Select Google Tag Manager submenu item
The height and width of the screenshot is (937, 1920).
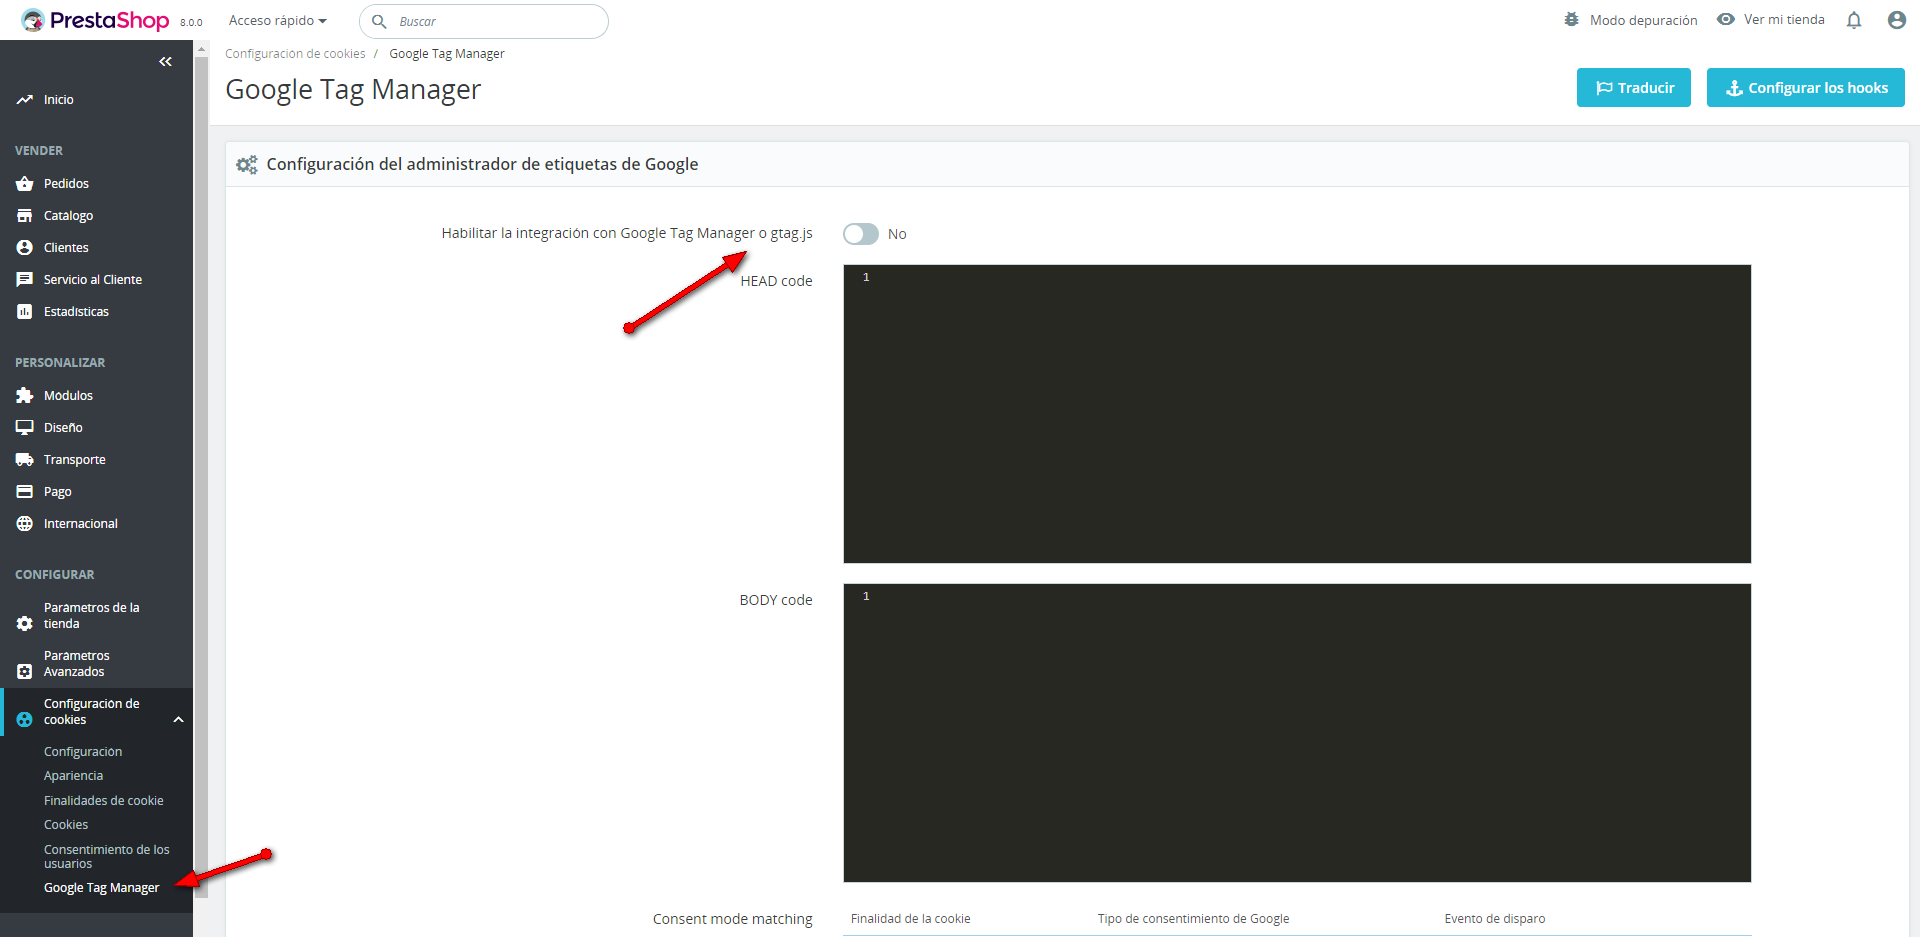(102, 888)
